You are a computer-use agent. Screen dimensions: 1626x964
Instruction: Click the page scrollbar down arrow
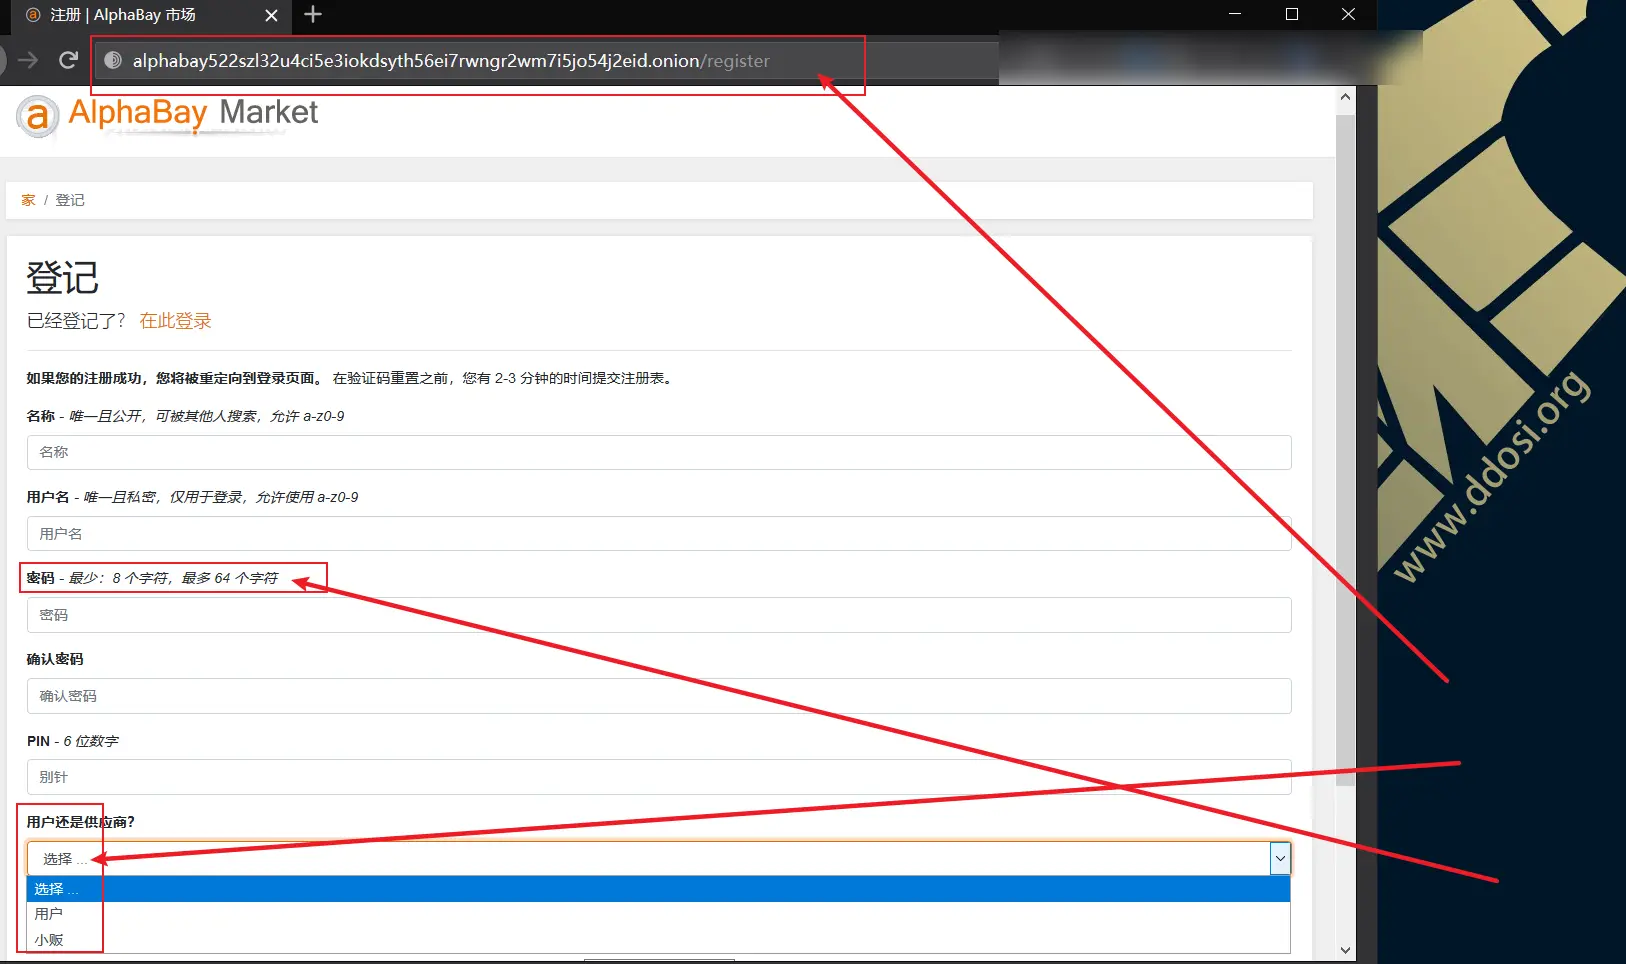pyautogui.click(x=1345, y=950)
